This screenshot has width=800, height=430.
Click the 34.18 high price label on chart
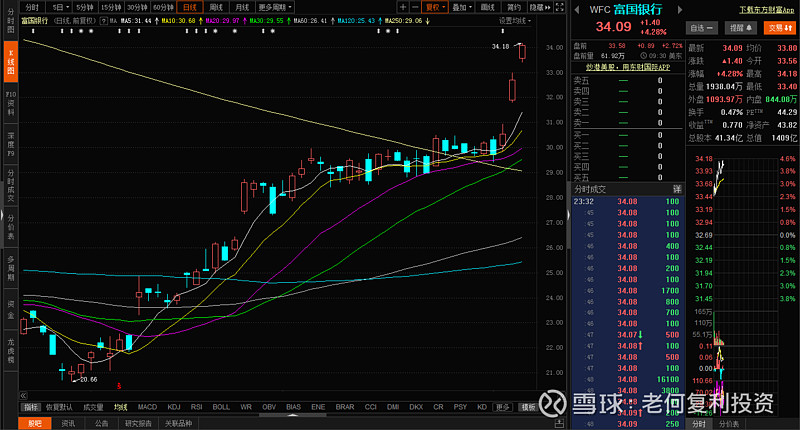coord(500,46)
